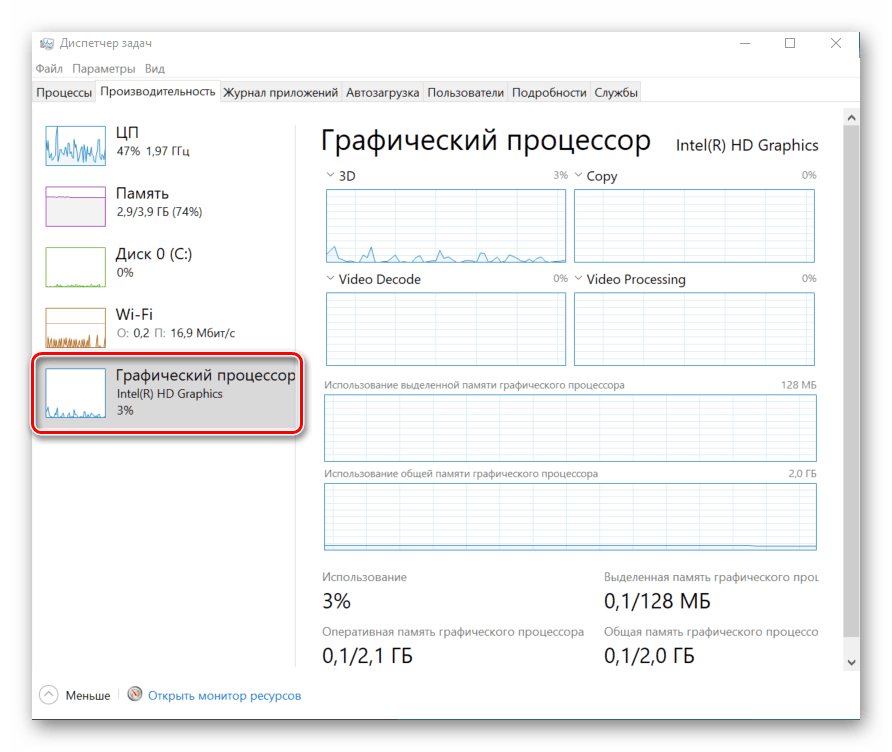The height and width of the screenshot is (752, 892).
Task: Click the Графический процессор main heading
Action: point(486,141)
